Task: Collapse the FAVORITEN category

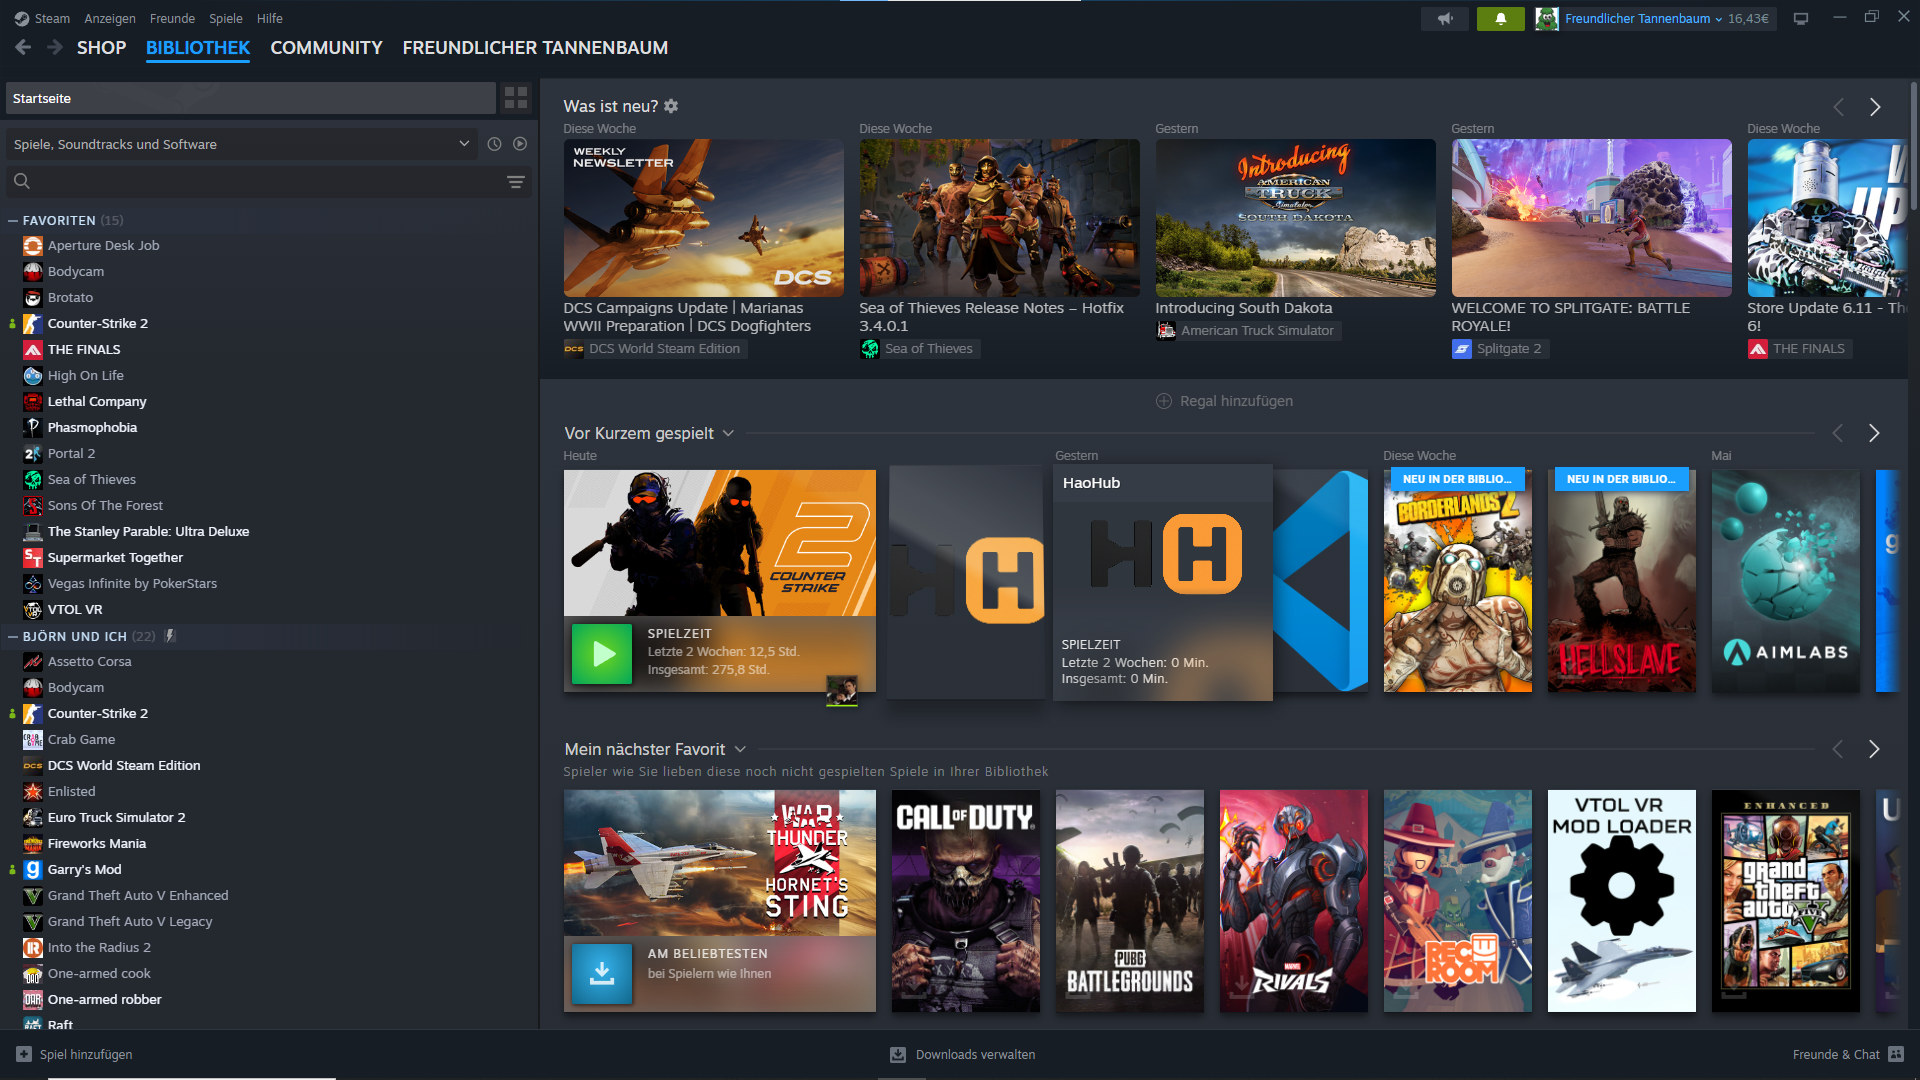Action: click(x=13, y=221)
